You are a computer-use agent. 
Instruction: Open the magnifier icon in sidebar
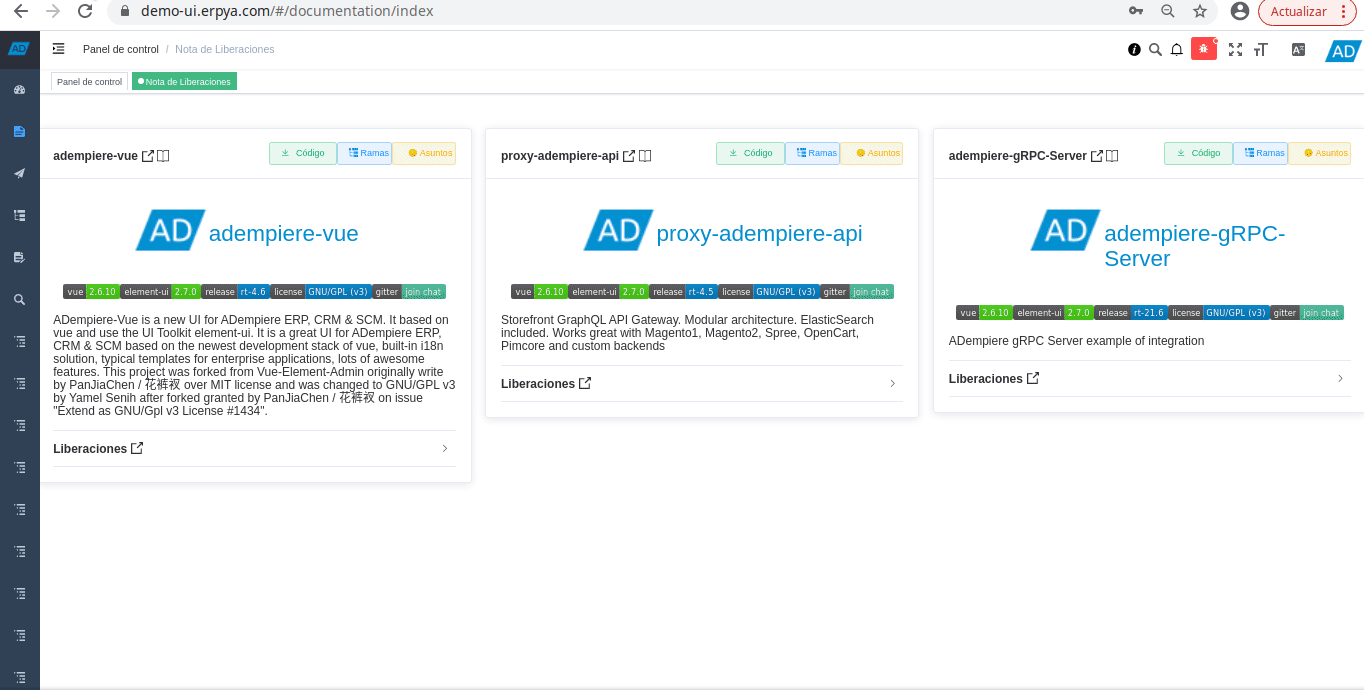click(19, 299)
